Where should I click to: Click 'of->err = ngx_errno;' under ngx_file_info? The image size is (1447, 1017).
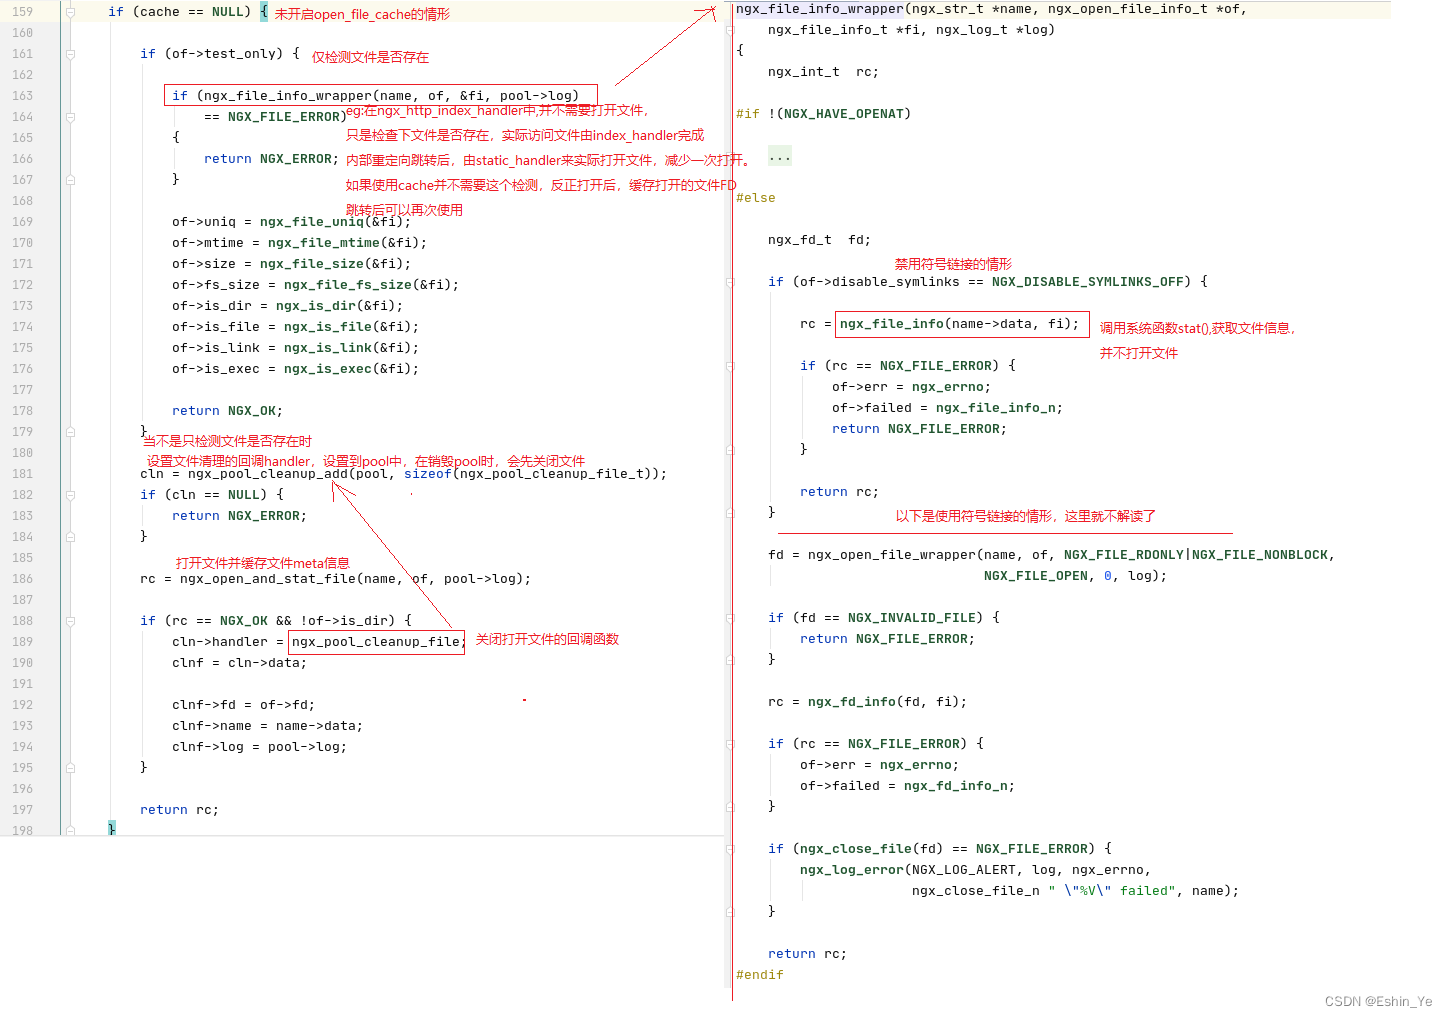pyautogui.click(x=912, y=387)
